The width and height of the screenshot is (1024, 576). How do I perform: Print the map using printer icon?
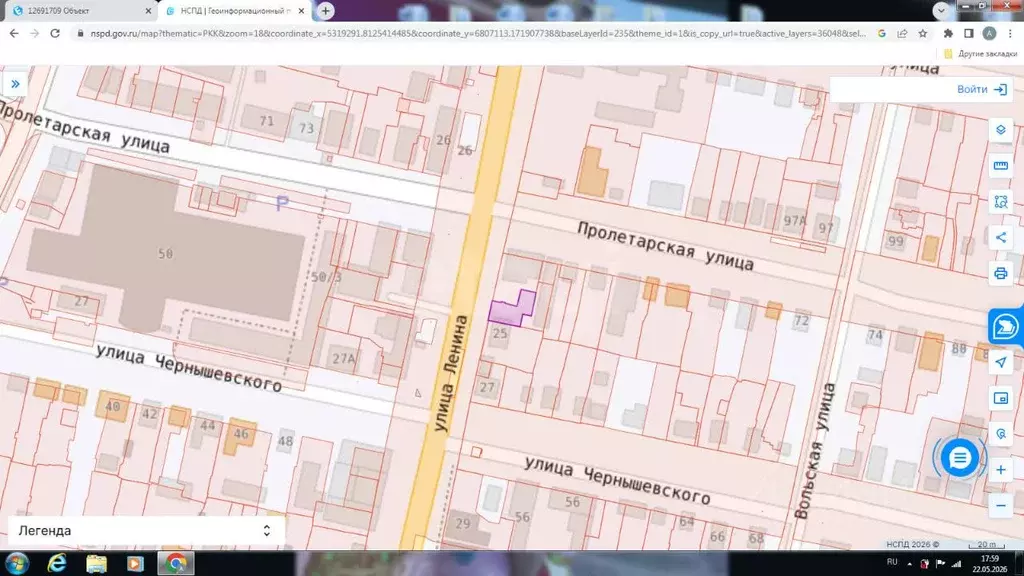[1000, 273]
